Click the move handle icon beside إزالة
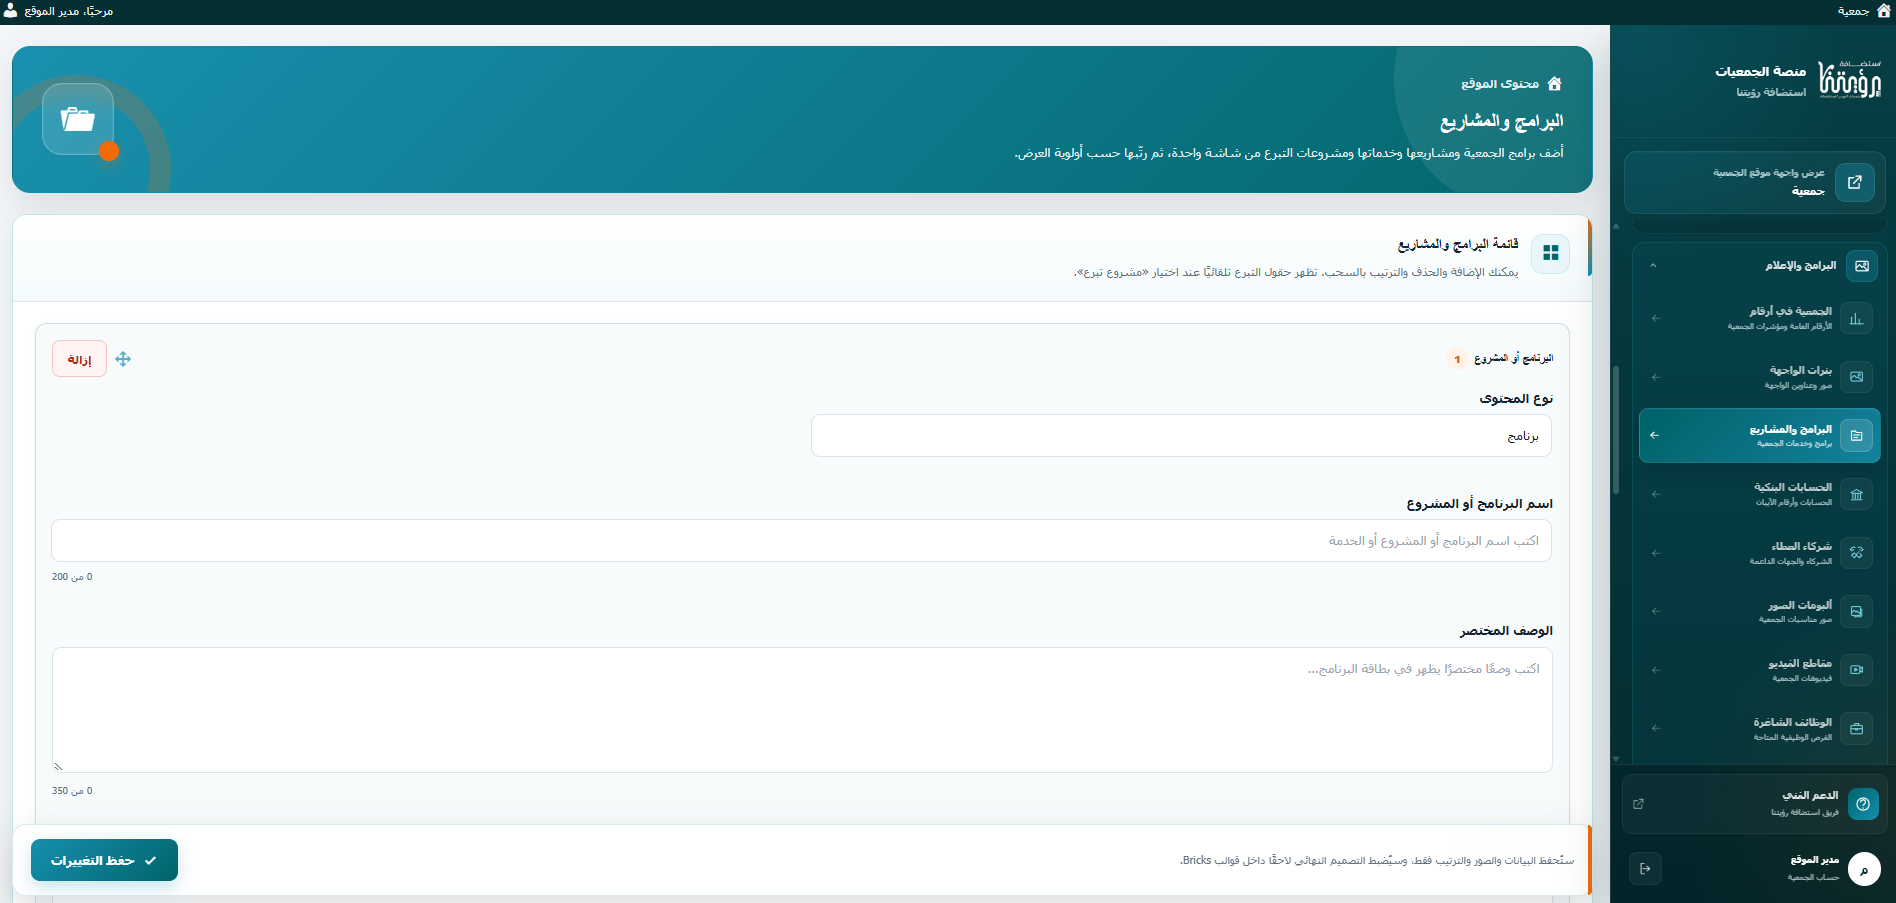The height and width of the screenshot is (903, 1896). coord(123,359)
